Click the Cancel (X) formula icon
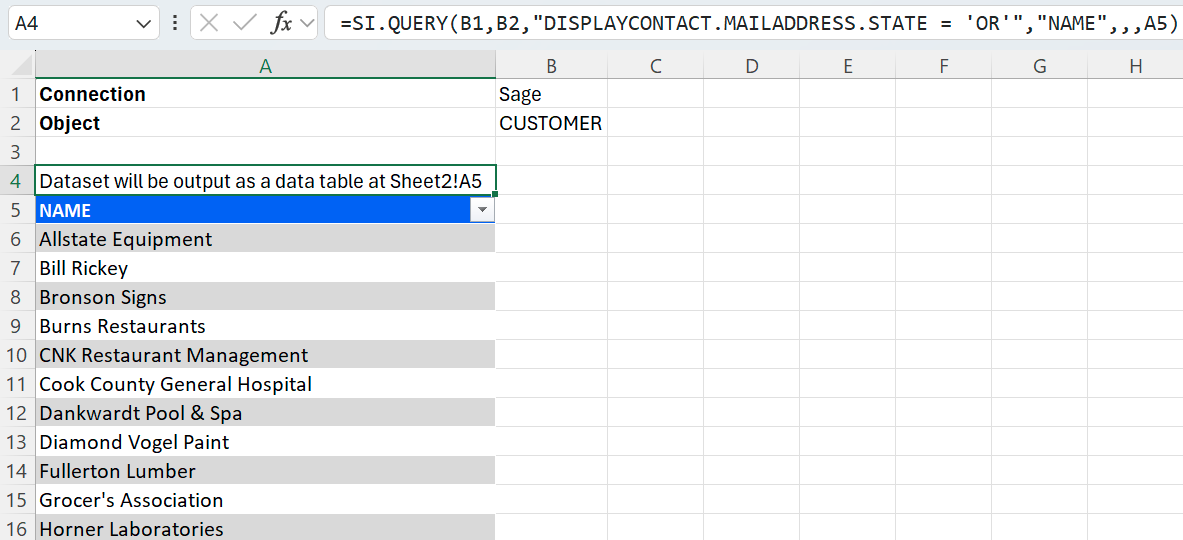This screenshot has height=540, width=1183. coord(209,23)
